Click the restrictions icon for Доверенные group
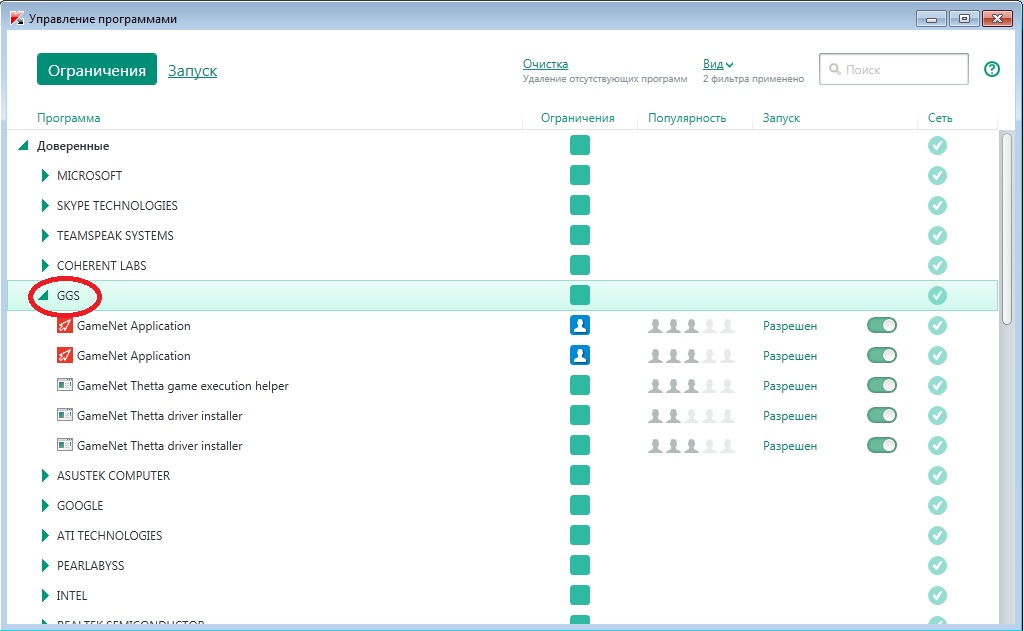Image resolution: width=1024 pixels, height=631 pixels. tap(580, 145)
